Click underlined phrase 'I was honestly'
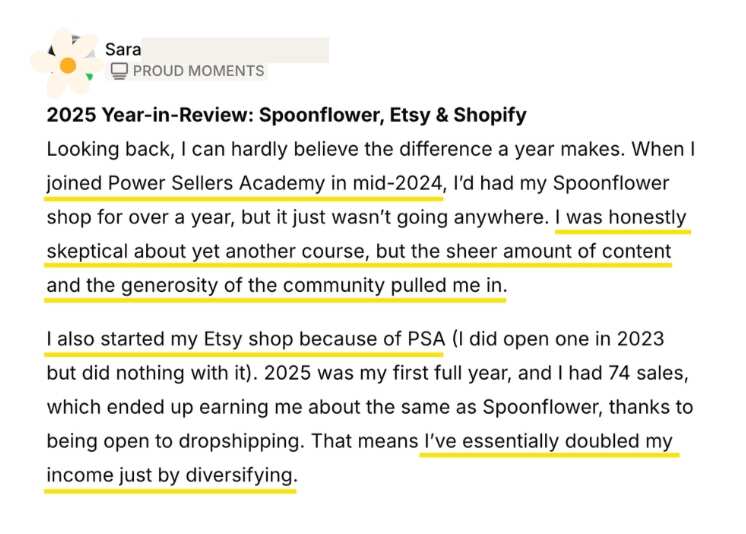 coord(621,218)
